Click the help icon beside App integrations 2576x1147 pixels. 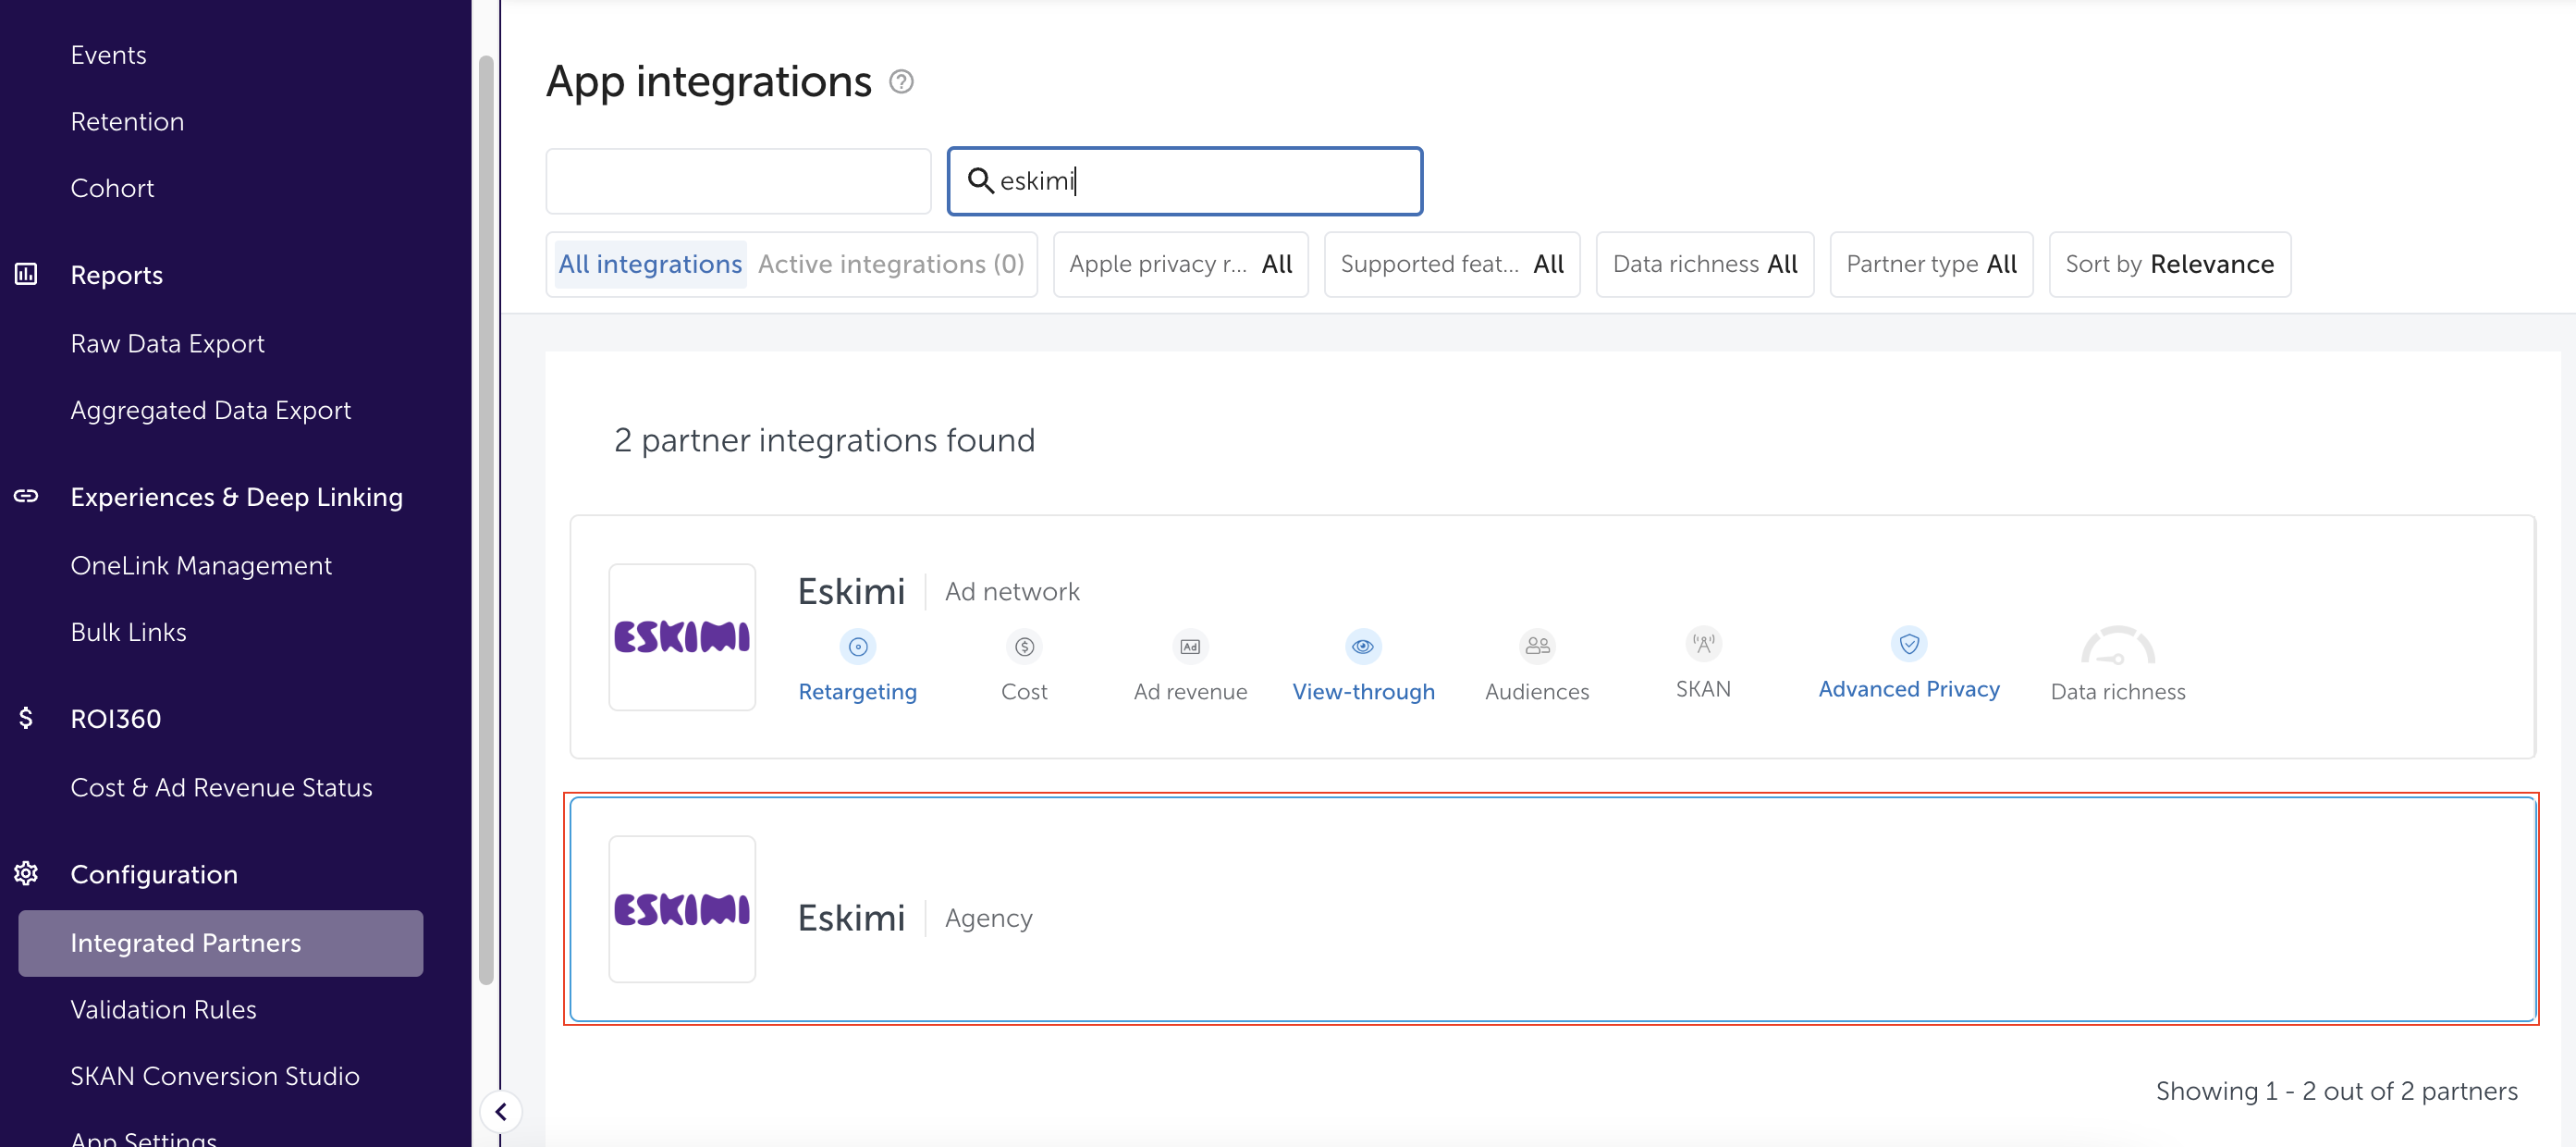click(901, 81)
